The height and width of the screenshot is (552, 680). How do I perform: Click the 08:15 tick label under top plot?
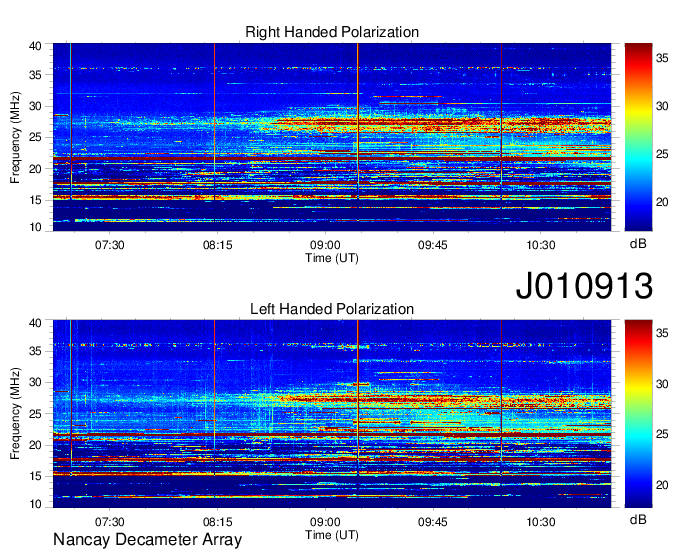click(x=217, y=245)
